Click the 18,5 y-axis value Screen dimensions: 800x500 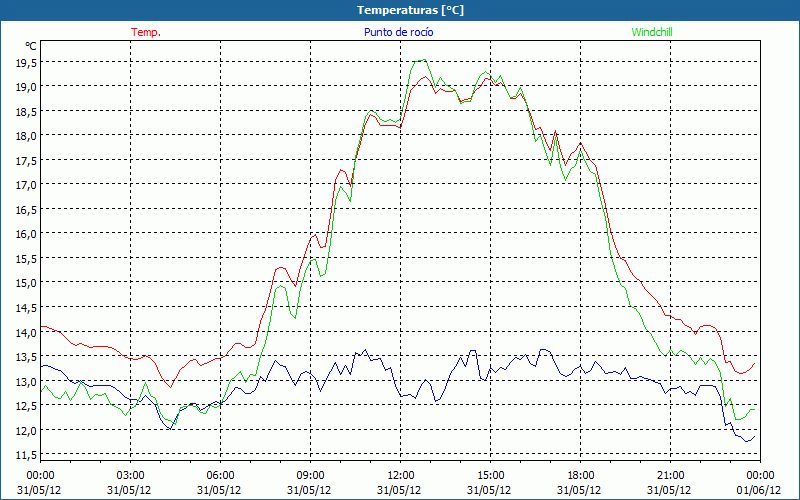pos(26,111)
